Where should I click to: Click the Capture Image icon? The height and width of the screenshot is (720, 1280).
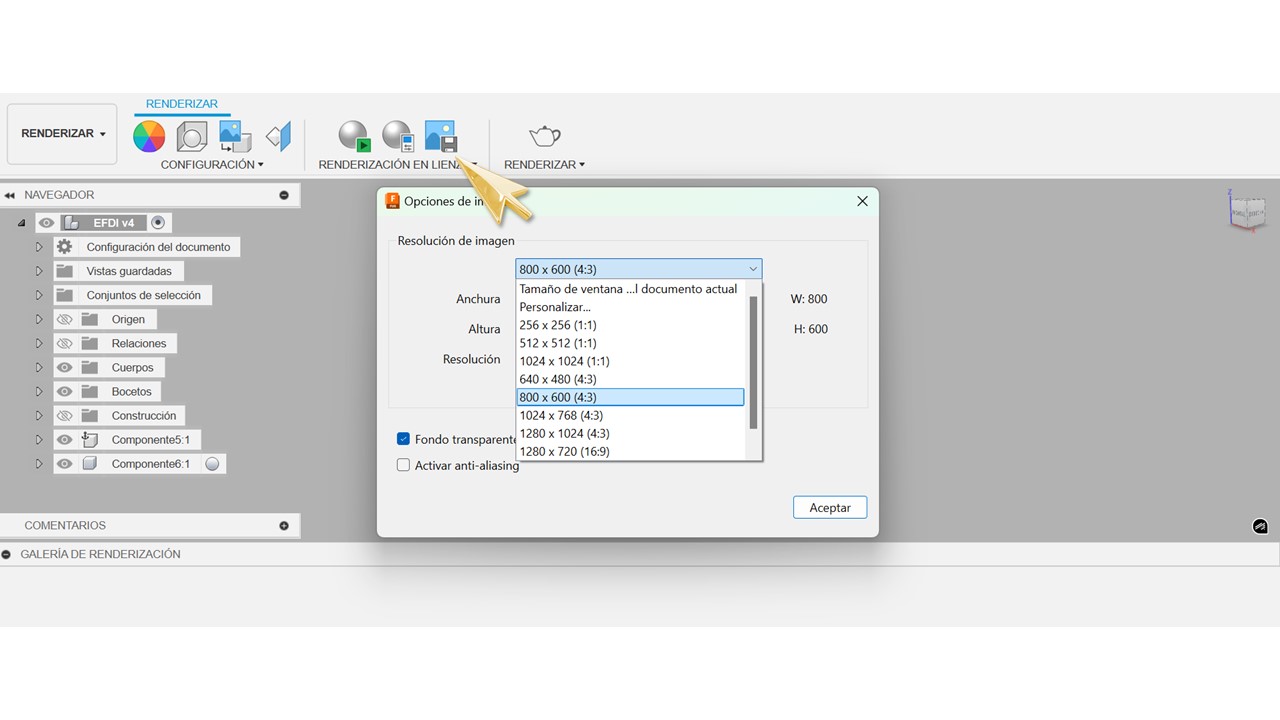[440, 136]
